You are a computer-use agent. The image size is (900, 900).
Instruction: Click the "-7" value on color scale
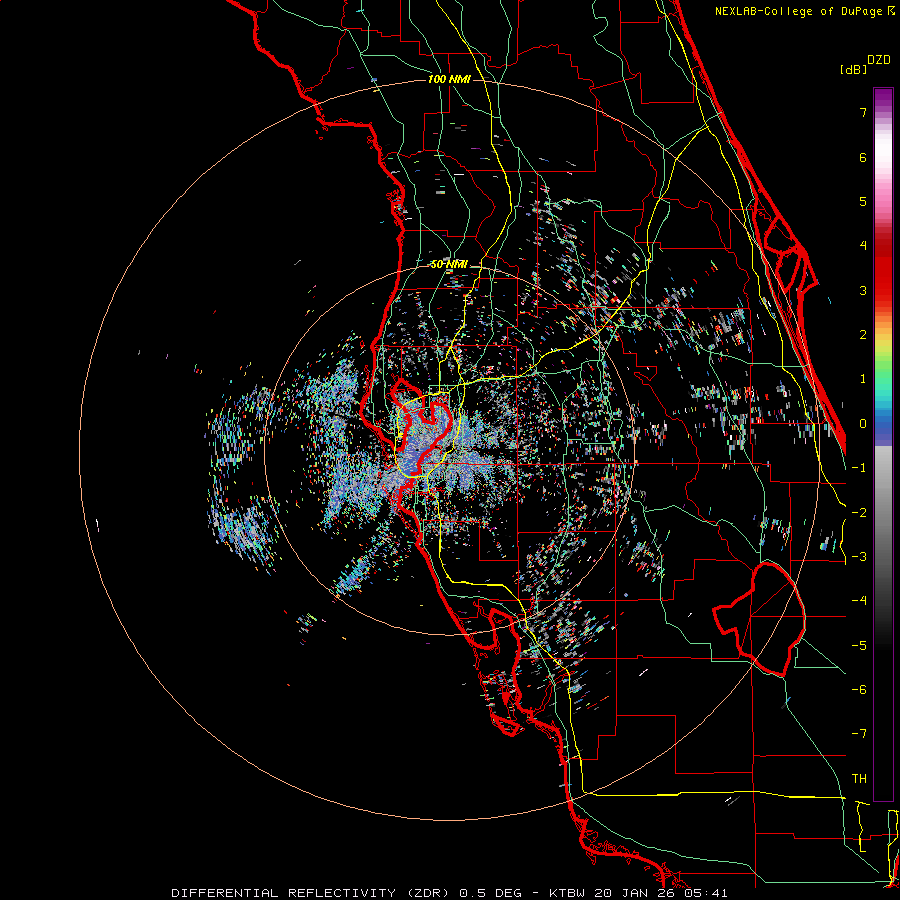pos(859,734)
